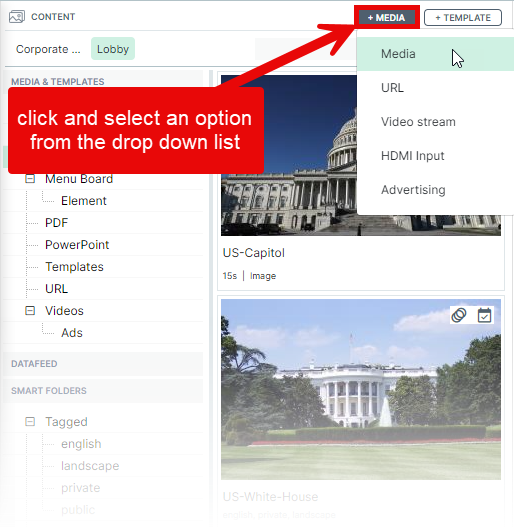This screenshot has height=528, width=514.
Task: Select the english tag folder
Action: 81,444
